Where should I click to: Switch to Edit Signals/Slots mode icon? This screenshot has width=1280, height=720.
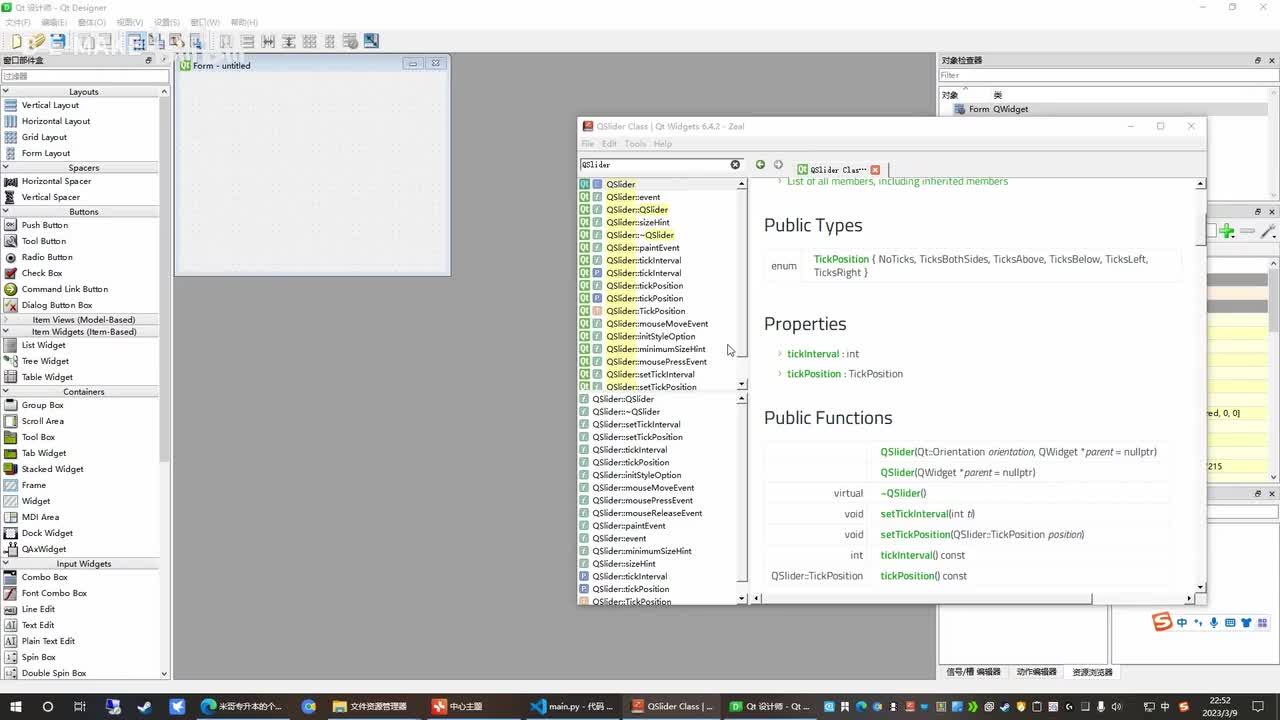156,41
